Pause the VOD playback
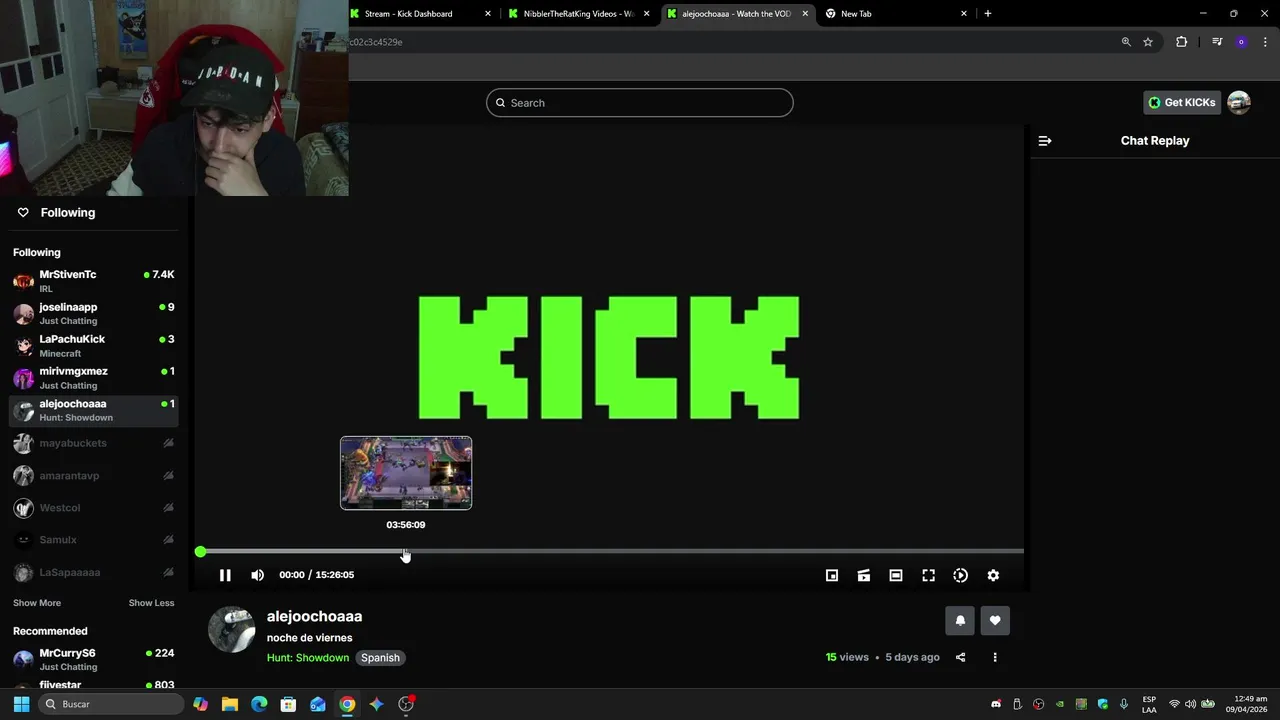The image size is (1280, 720). pos(225,575)
